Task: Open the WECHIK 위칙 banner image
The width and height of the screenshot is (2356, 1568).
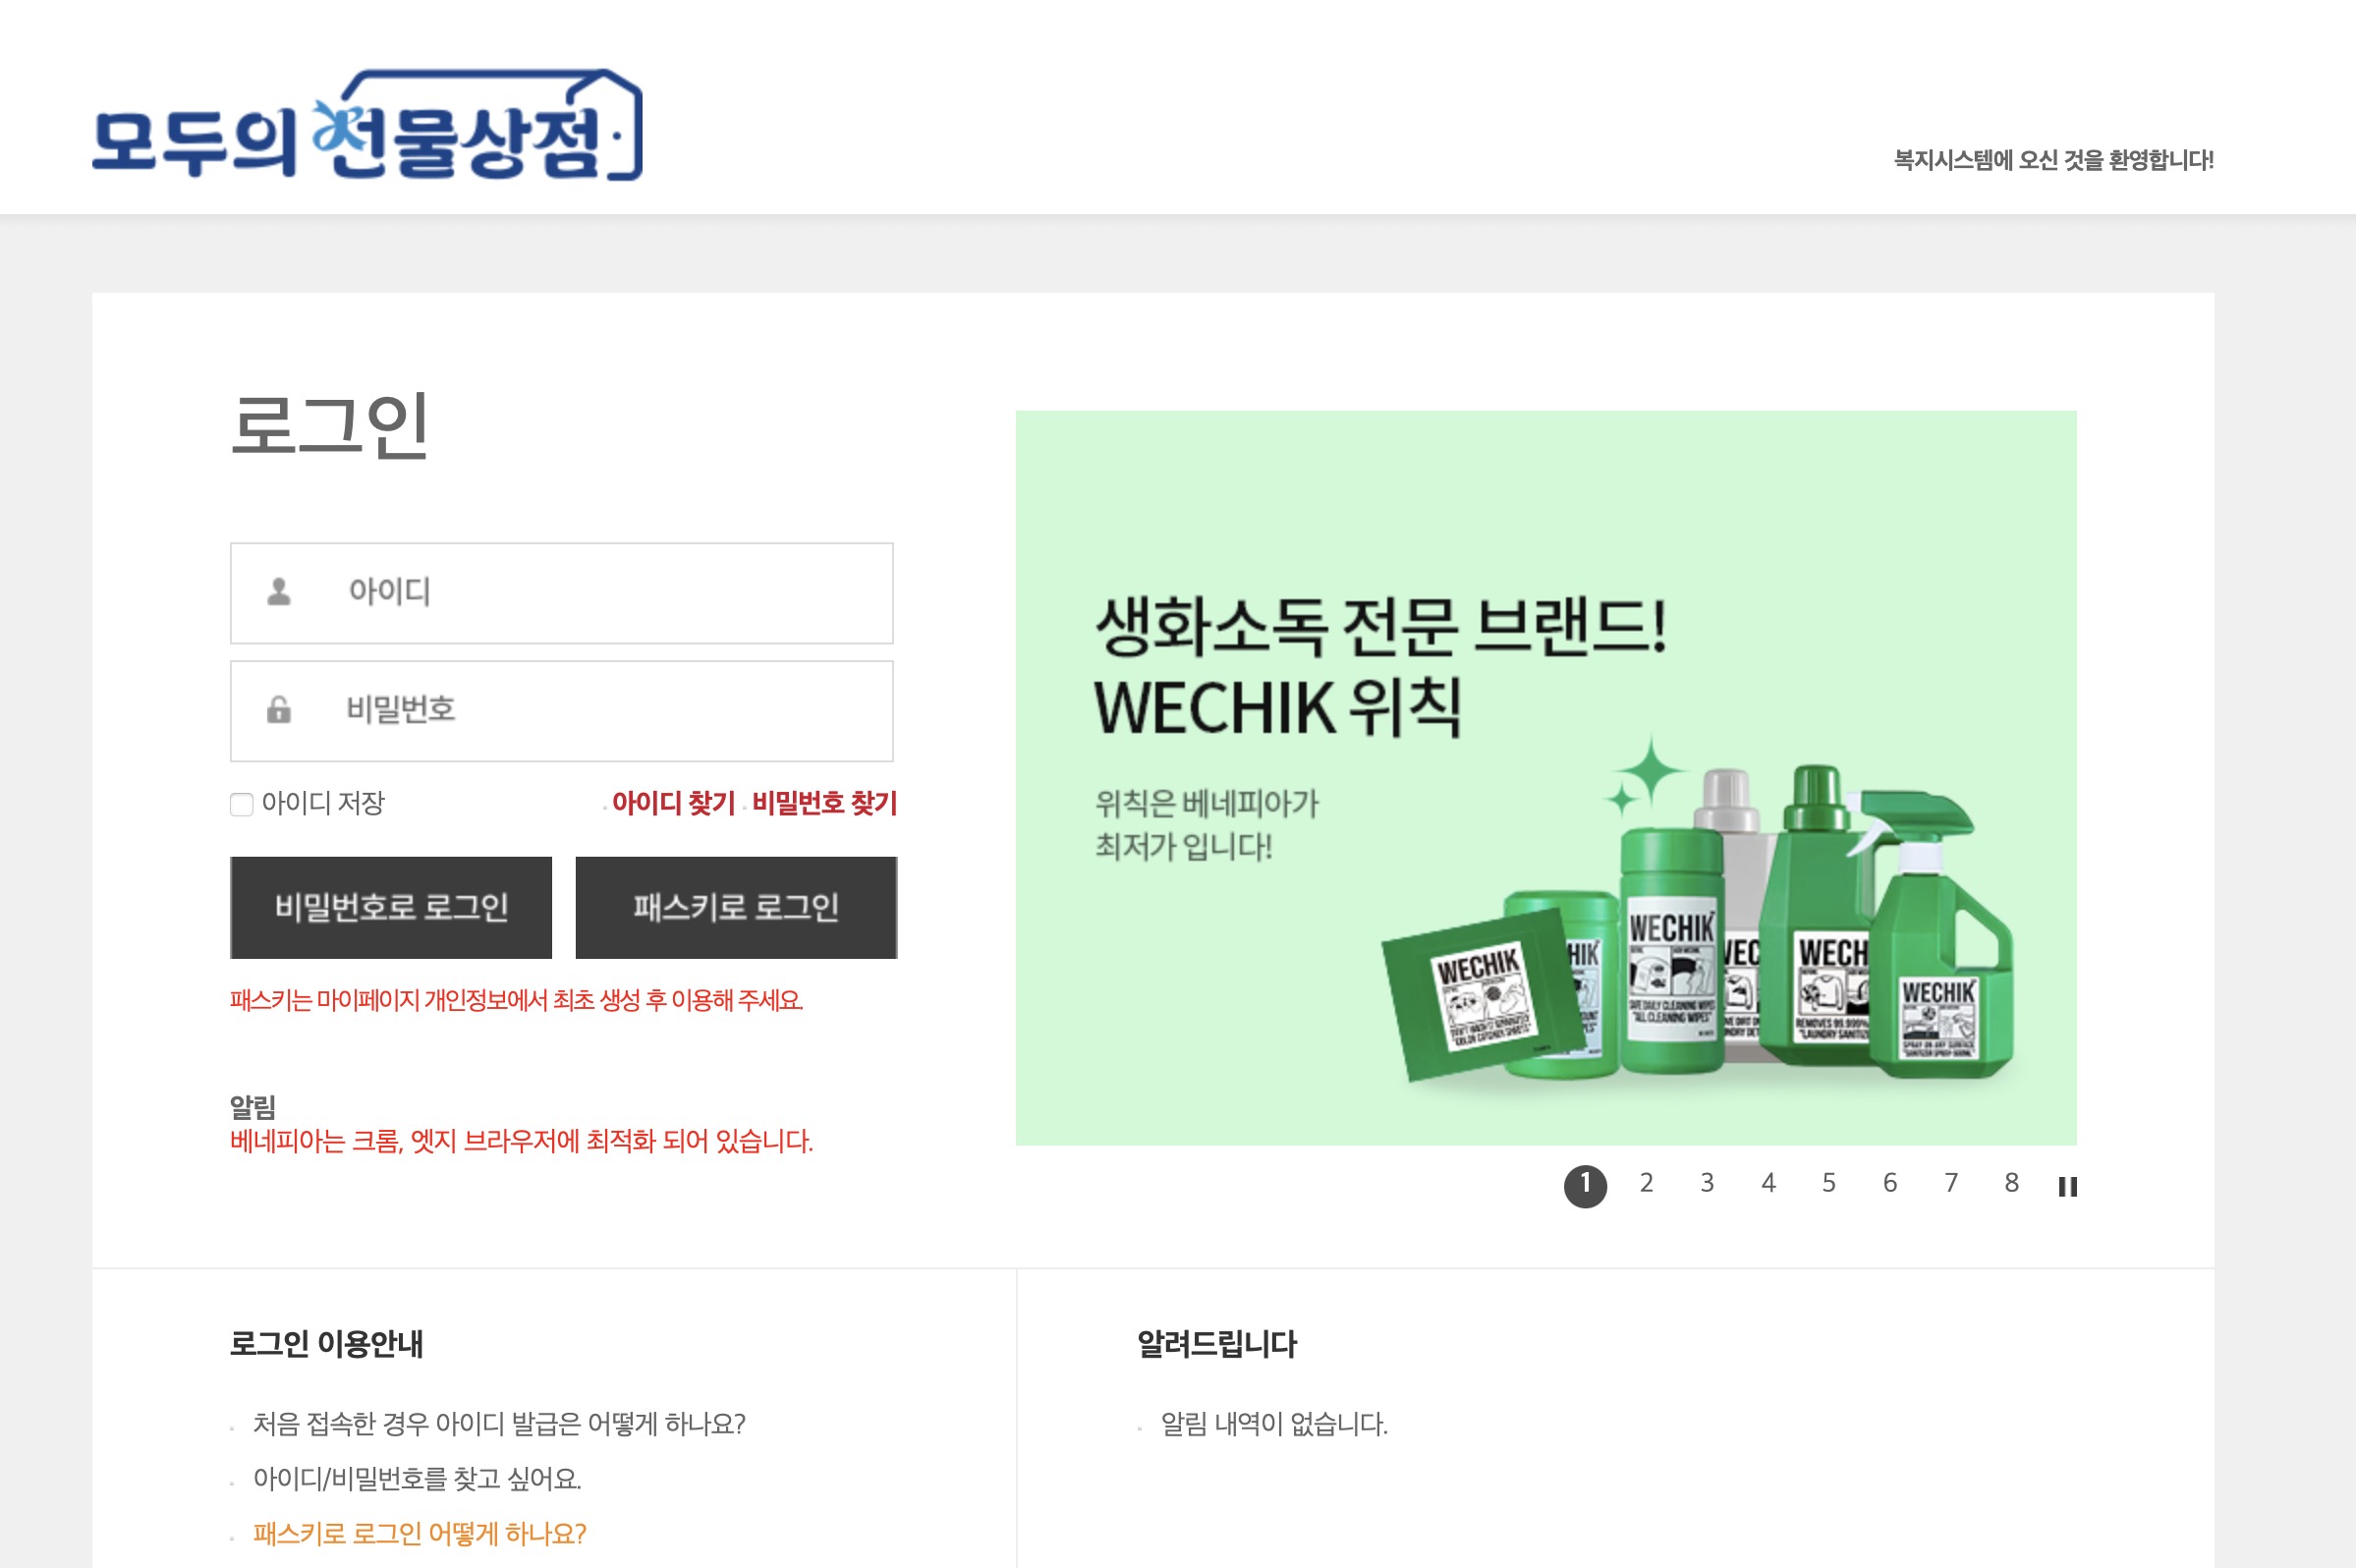Action: tap(1546, 777)
